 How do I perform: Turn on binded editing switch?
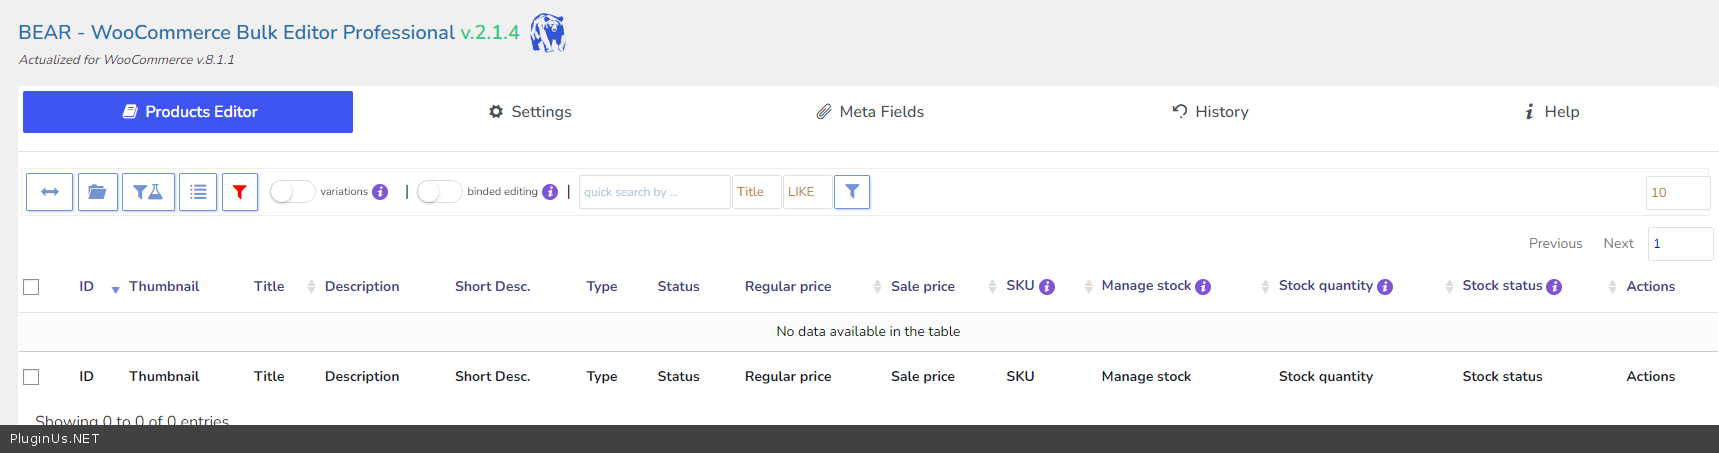(439, 192)
